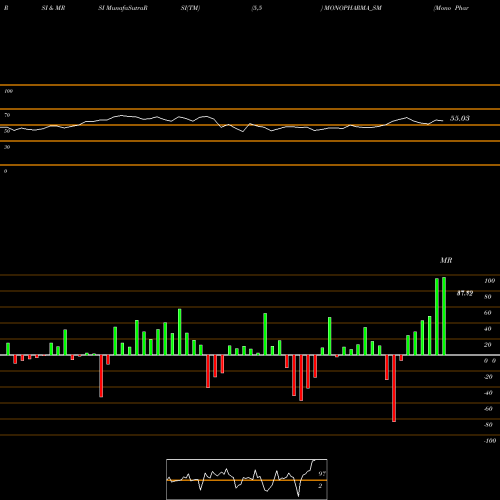Click the 30 level label on the RSI axis
This screenshot has height=500, width=500.
click(x=7, y=147)
